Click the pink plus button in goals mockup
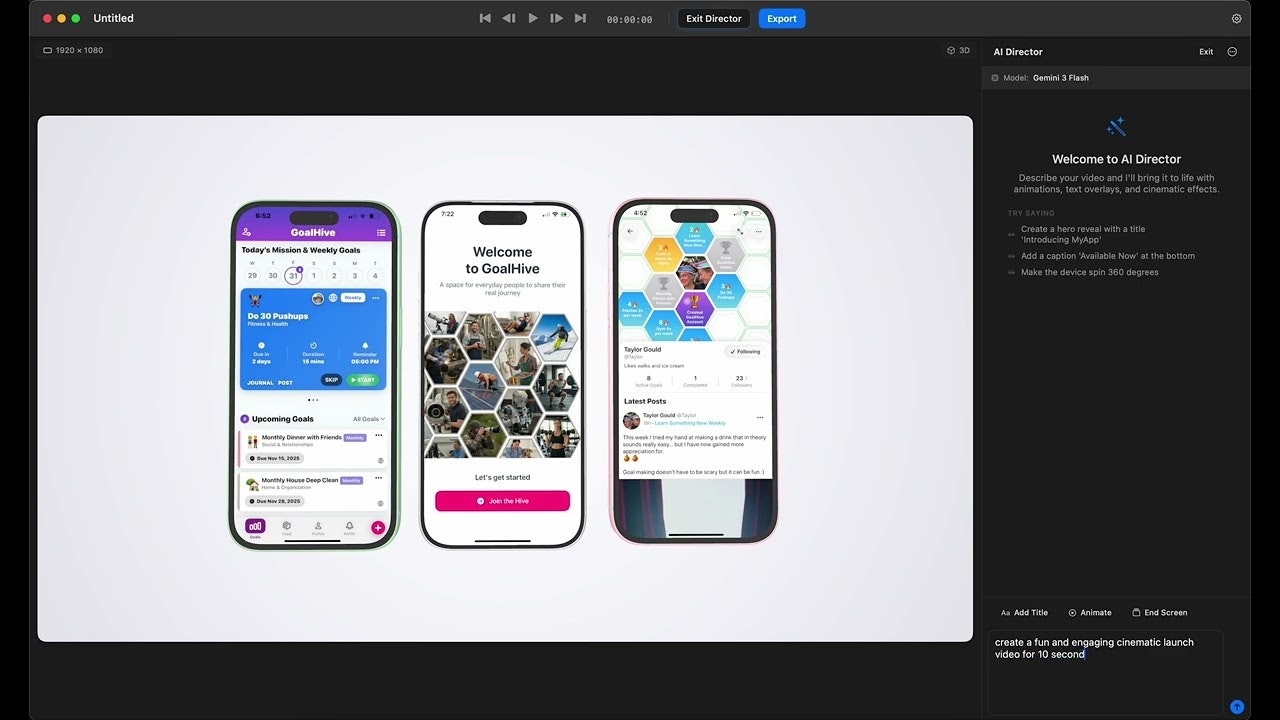This screenshot has width=1280, height=720. click(378, 528)
